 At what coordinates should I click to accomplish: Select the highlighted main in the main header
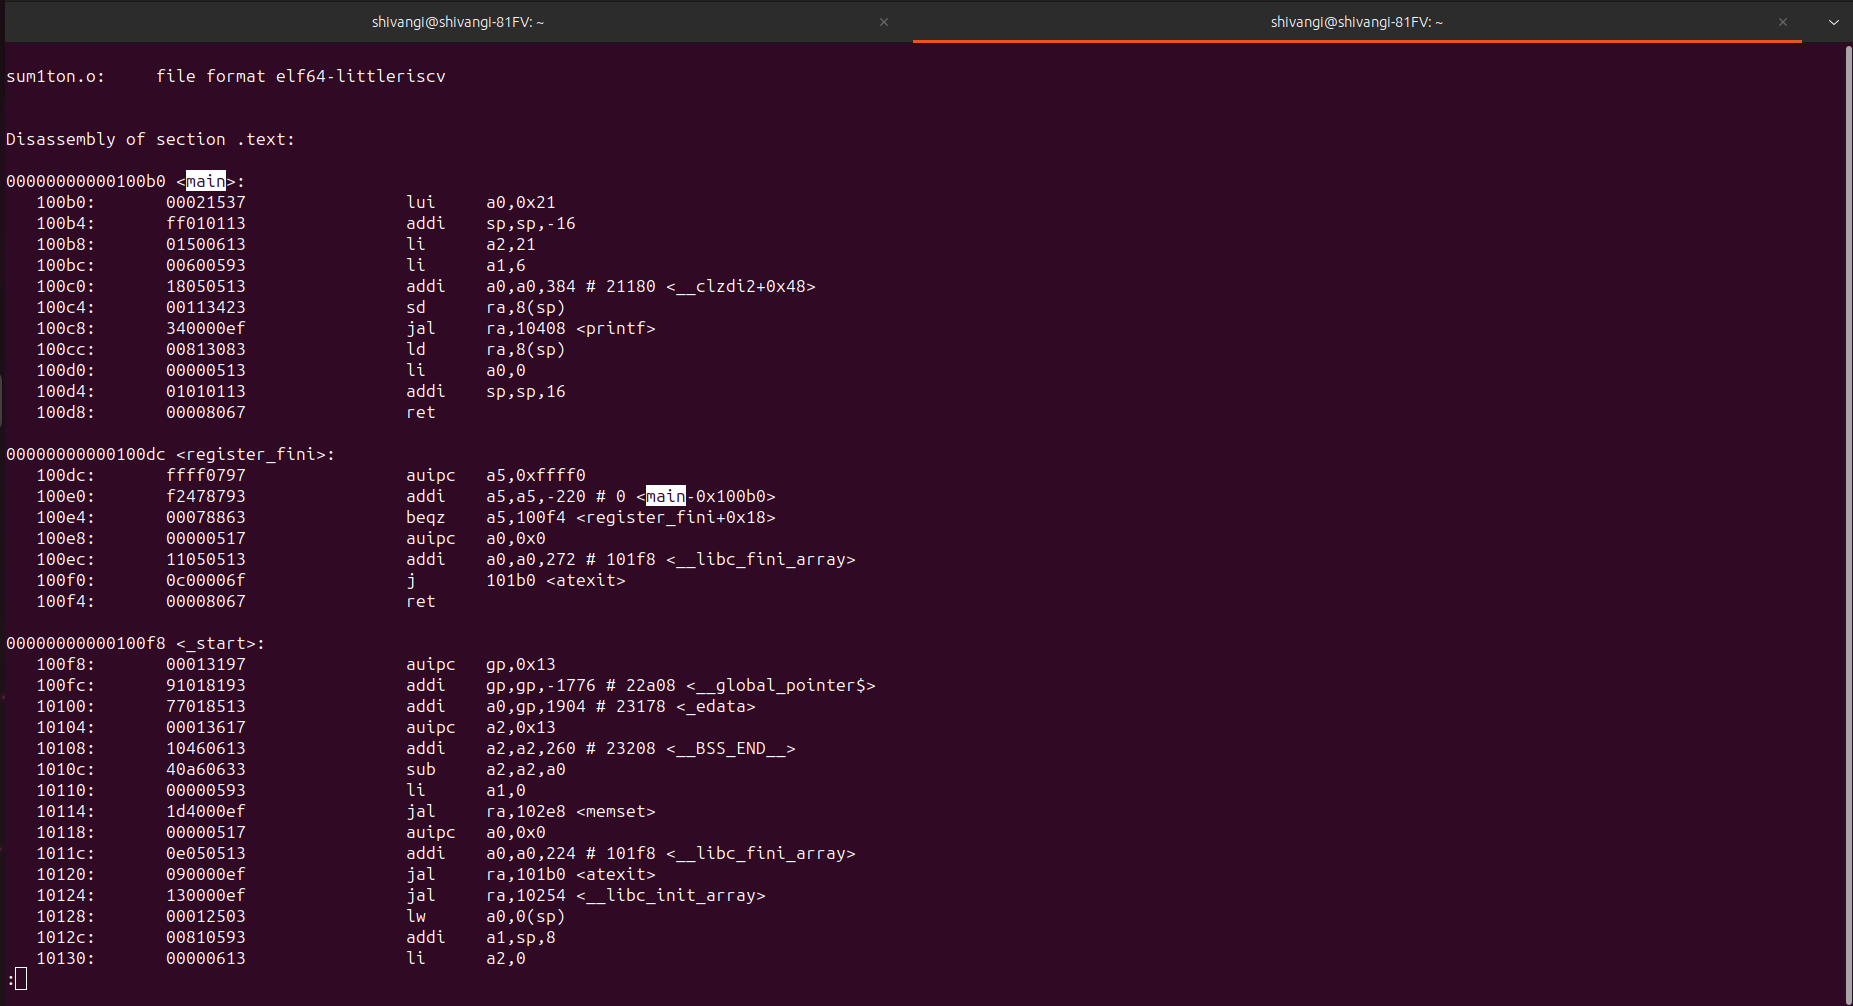click(x=205, y=181)
